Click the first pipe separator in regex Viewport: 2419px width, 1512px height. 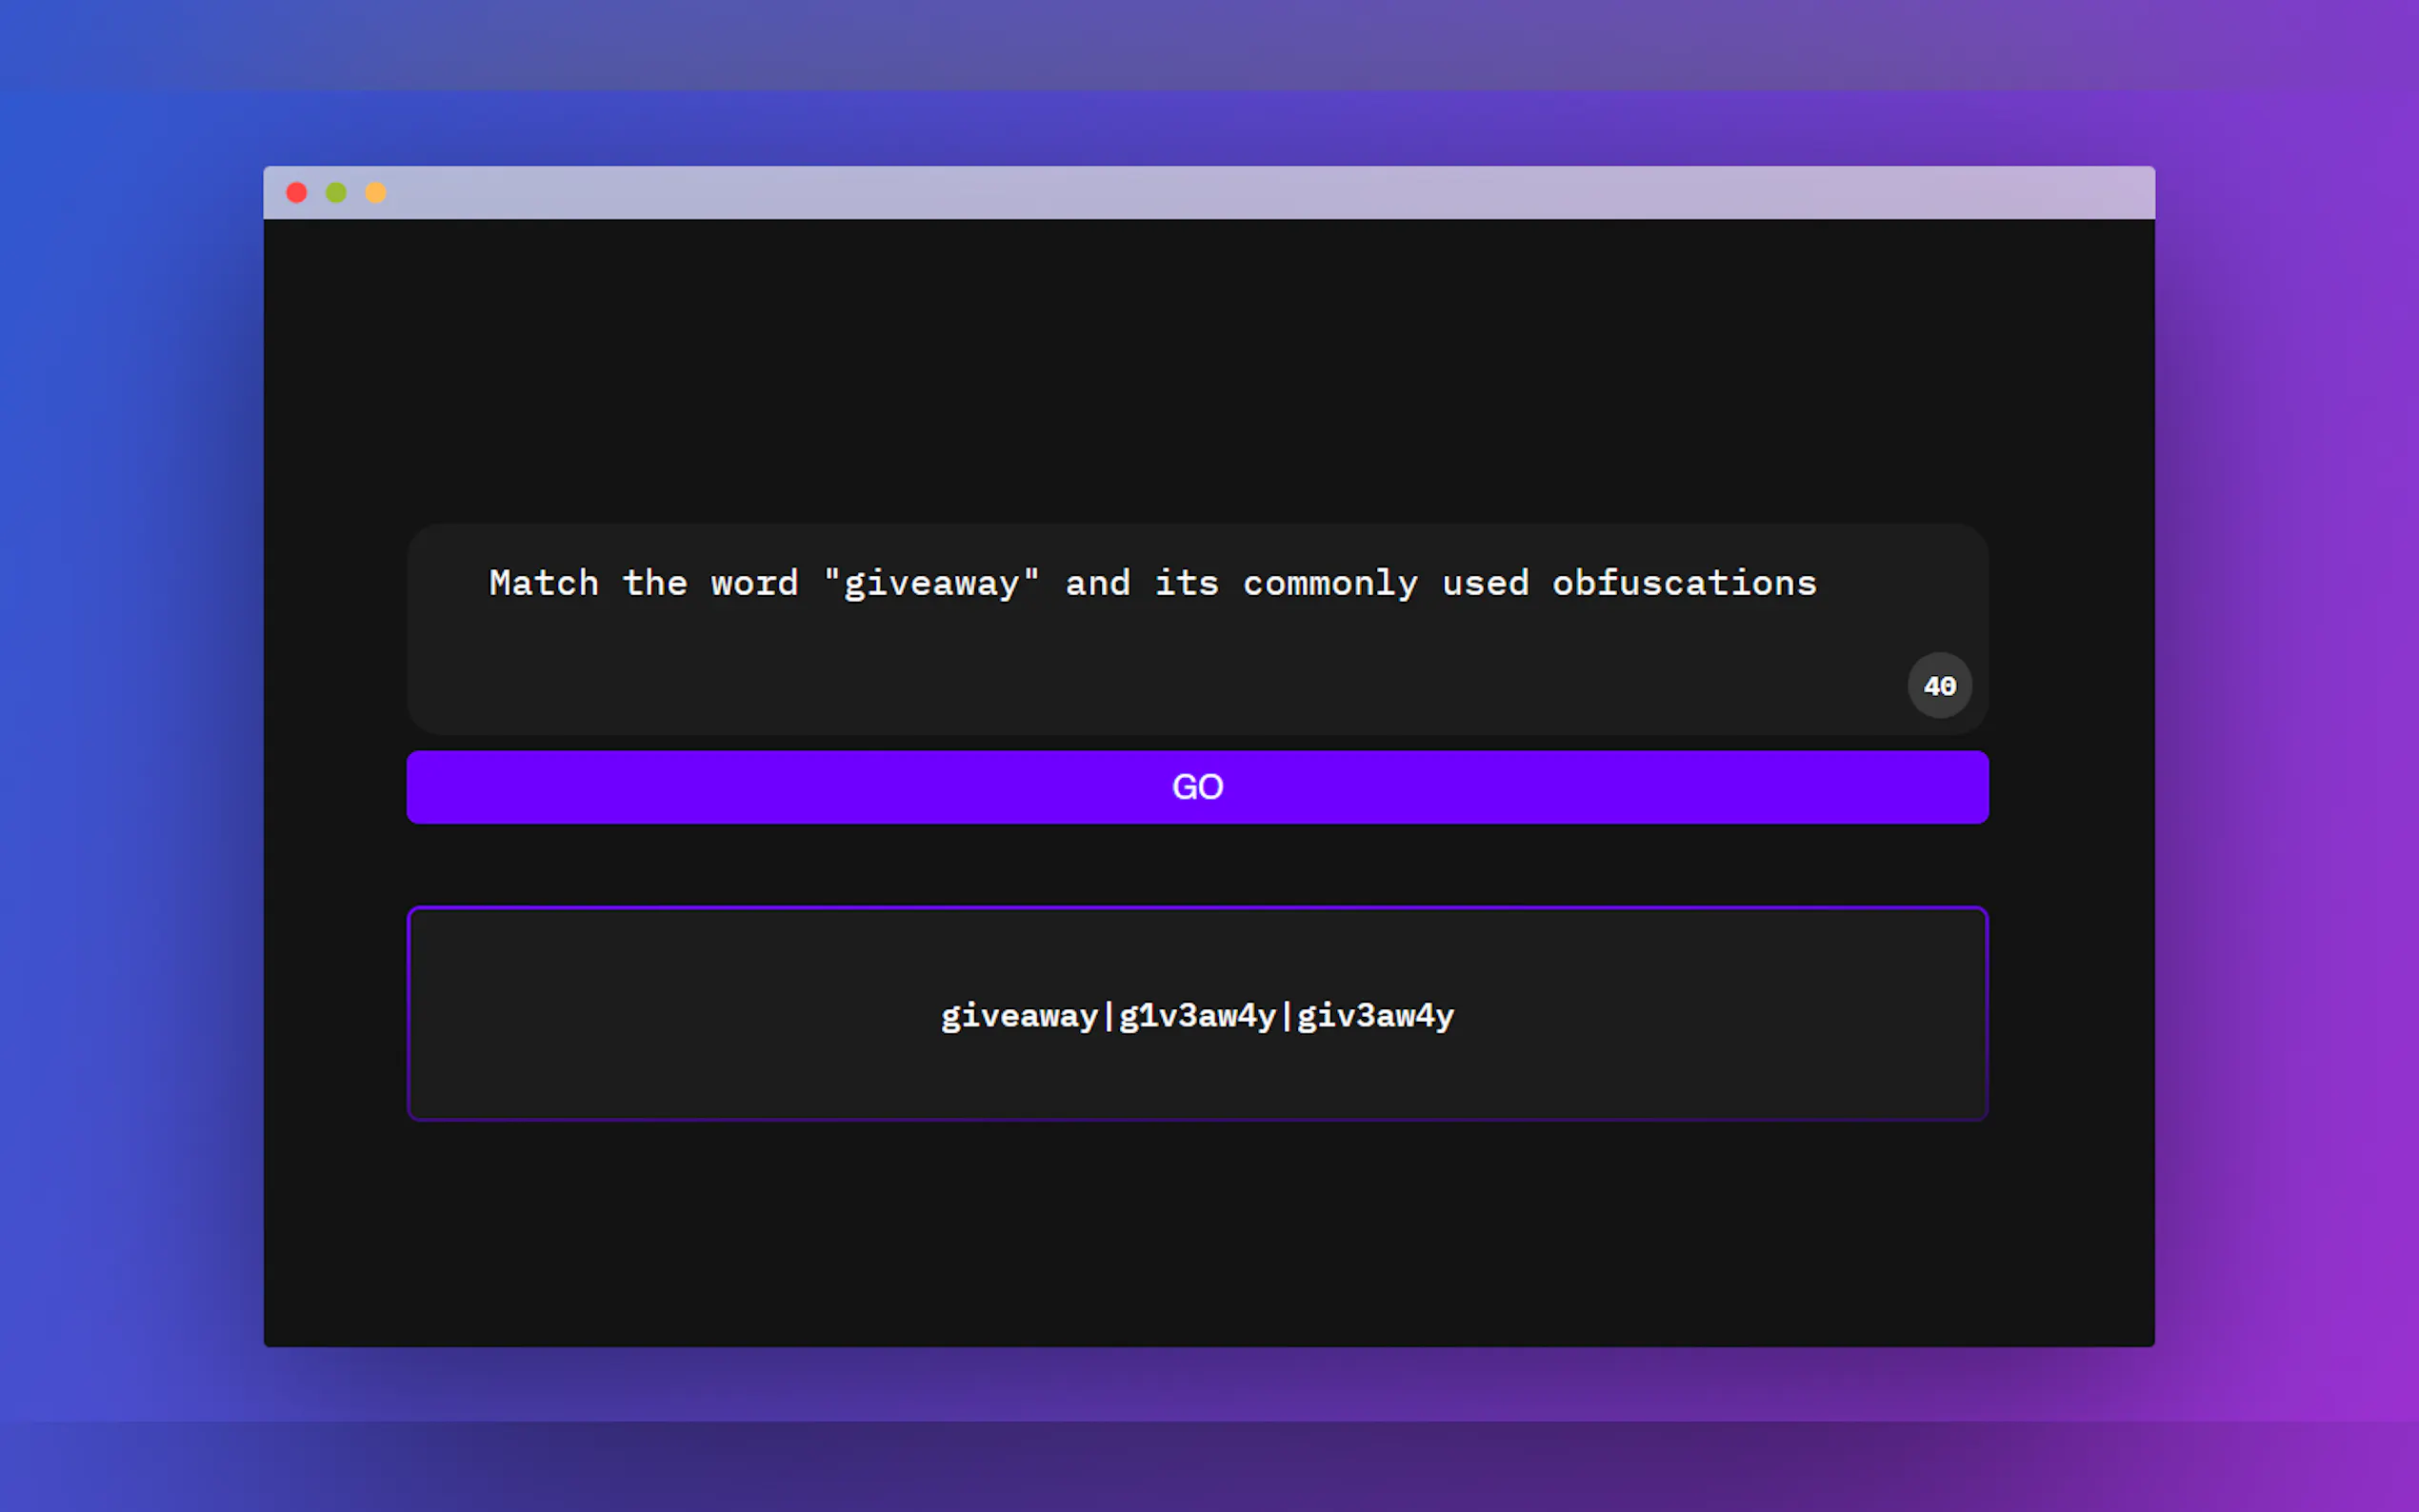coord(1108,1016)
